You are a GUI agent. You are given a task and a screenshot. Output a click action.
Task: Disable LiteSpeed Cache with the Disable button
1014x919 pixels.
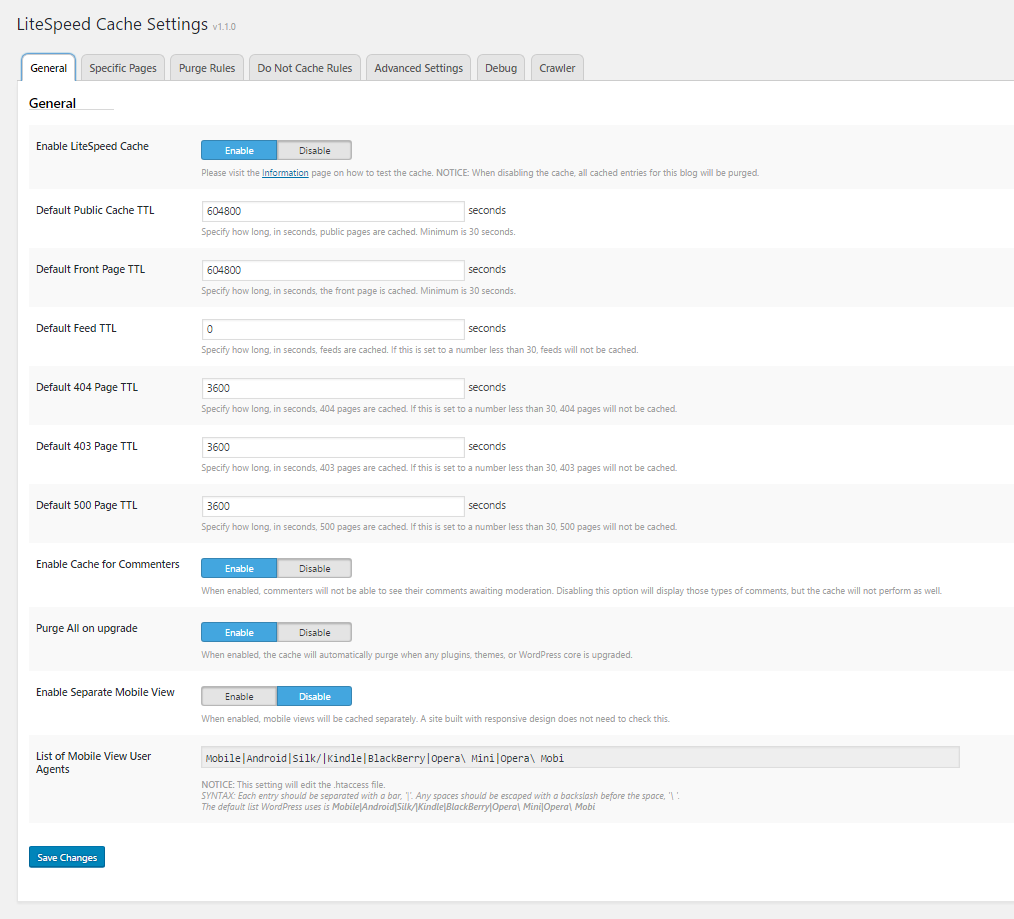point(315,150)
